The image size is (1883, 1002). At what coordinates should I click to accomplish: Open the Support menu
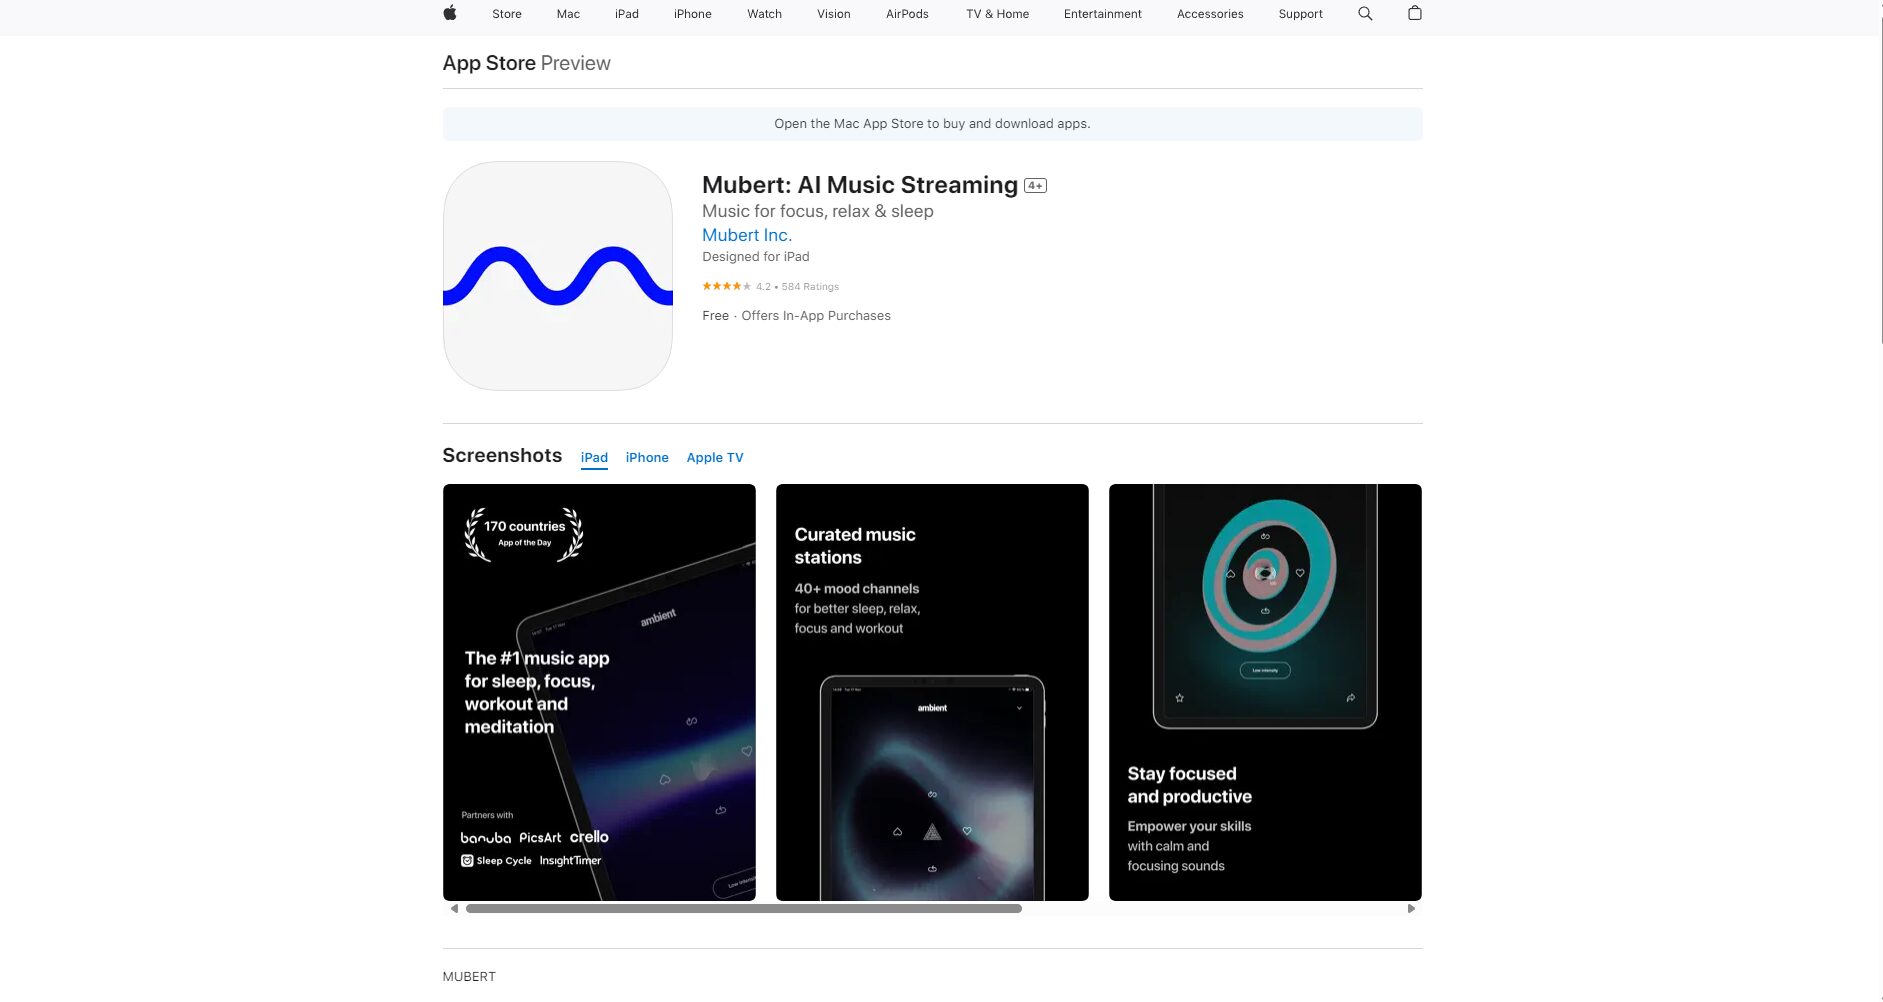click(1300, 14)
